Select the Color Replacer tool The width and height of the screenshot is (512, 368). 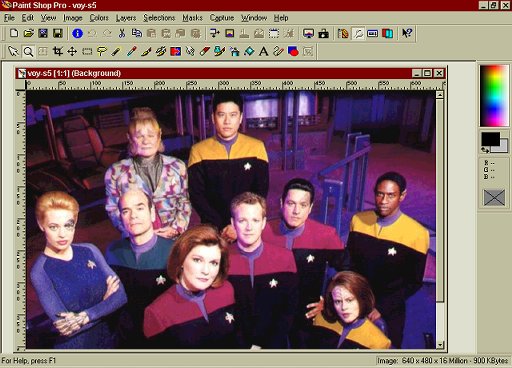click(x=175, y=51)
